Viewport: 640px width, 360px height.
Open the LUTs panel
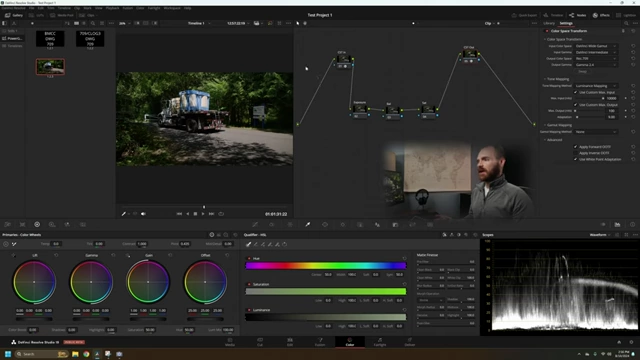36,15
